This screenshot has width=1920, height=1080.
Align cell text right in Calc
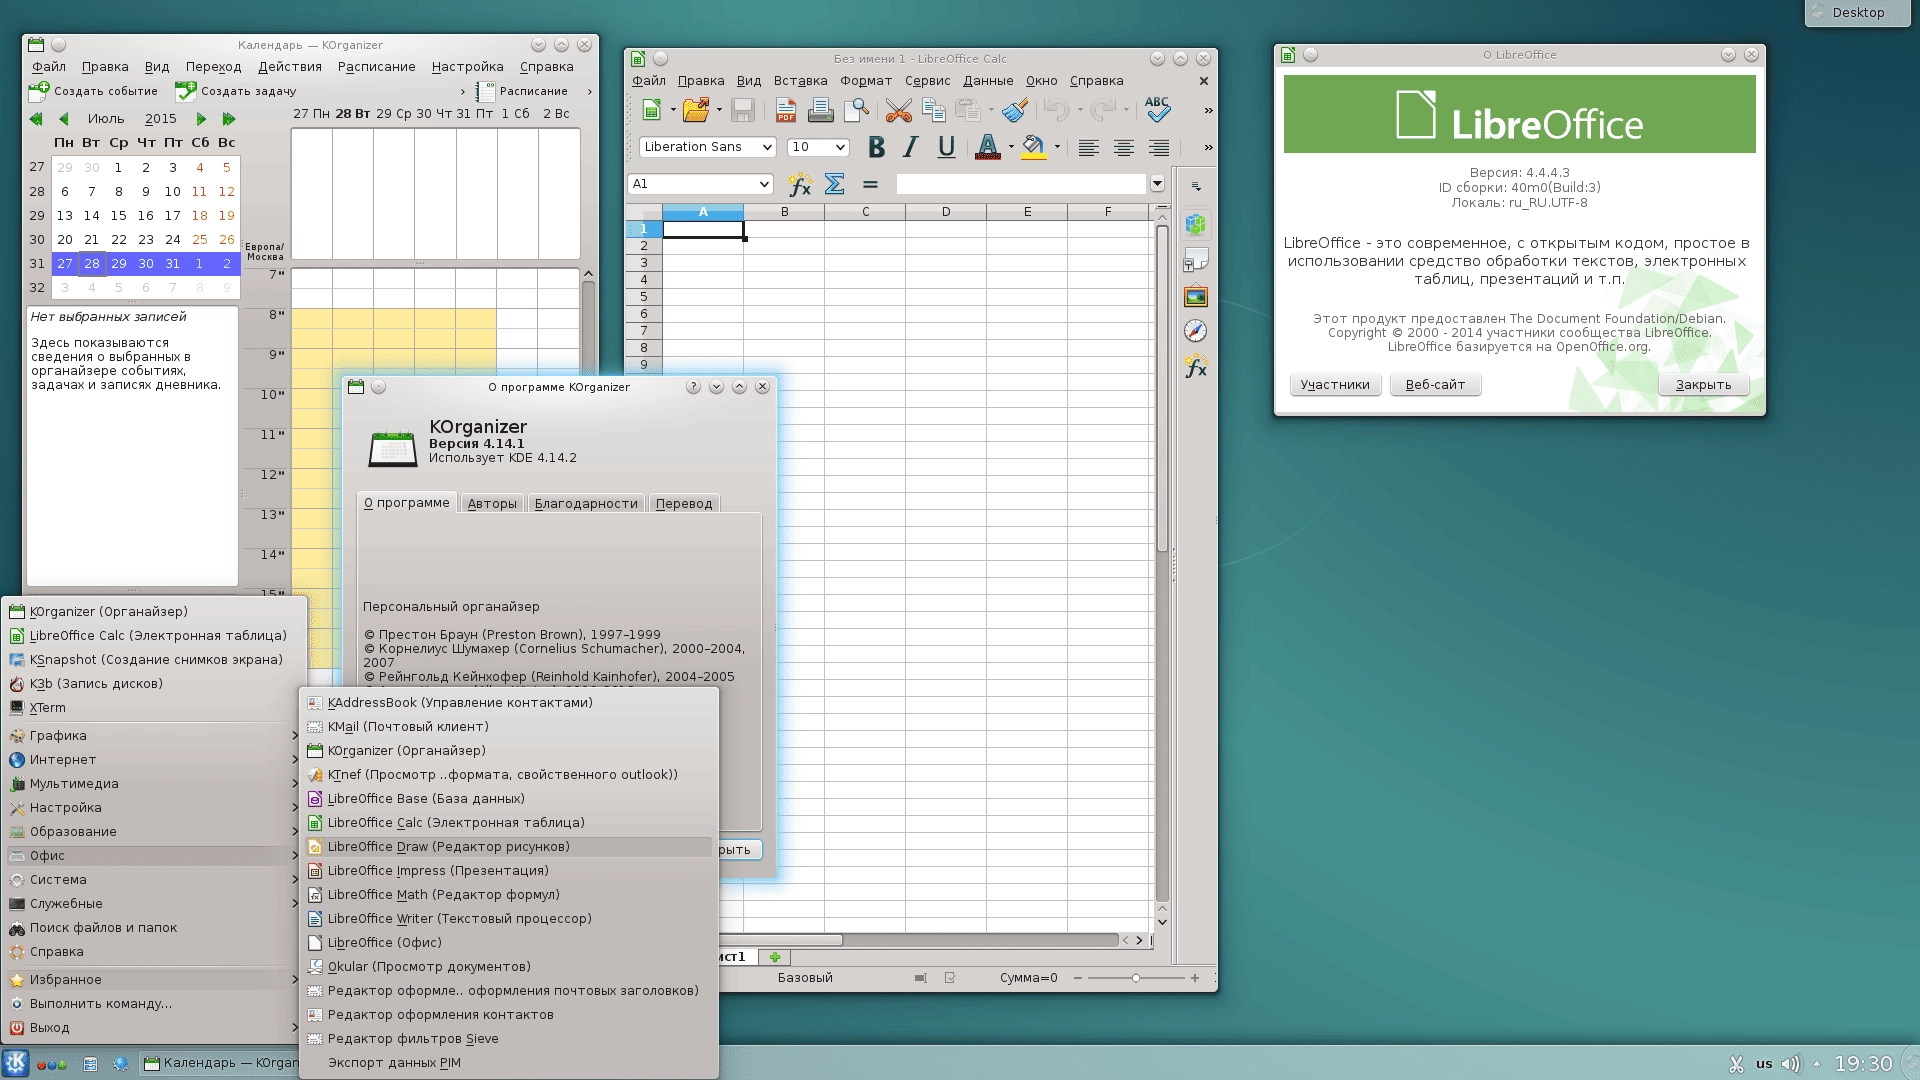click(1159, 148)
